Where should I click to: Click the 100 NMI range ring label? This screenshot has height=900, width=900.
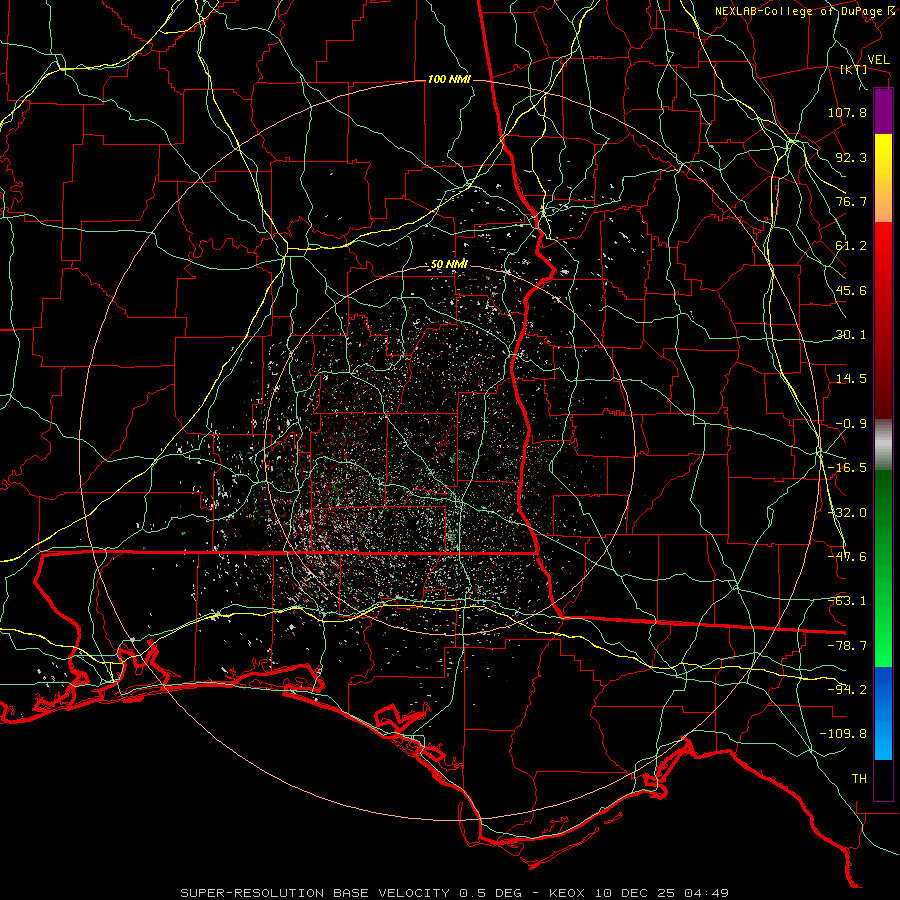pos(449,79)
